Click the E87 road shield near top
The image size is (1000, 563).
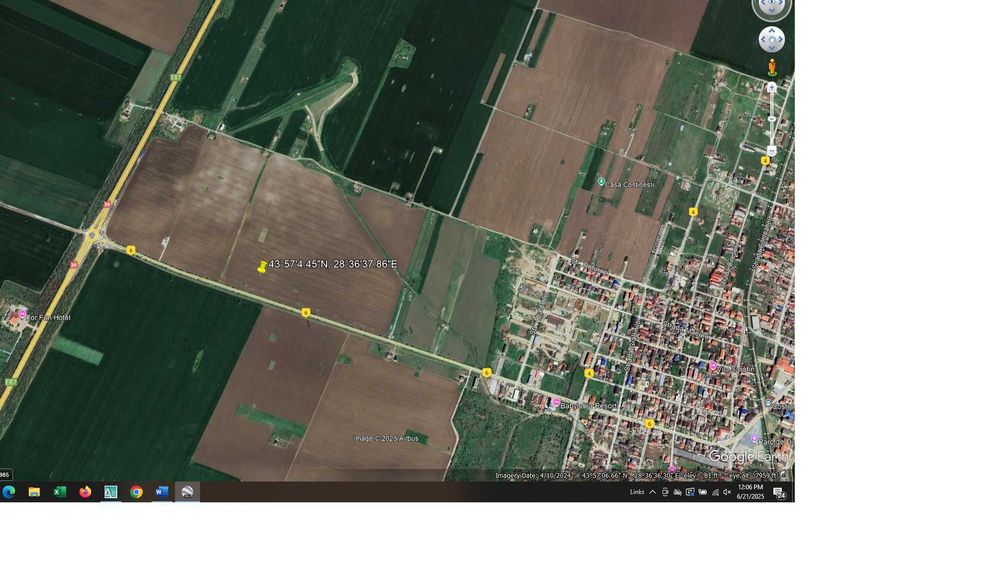pos(176,78)
